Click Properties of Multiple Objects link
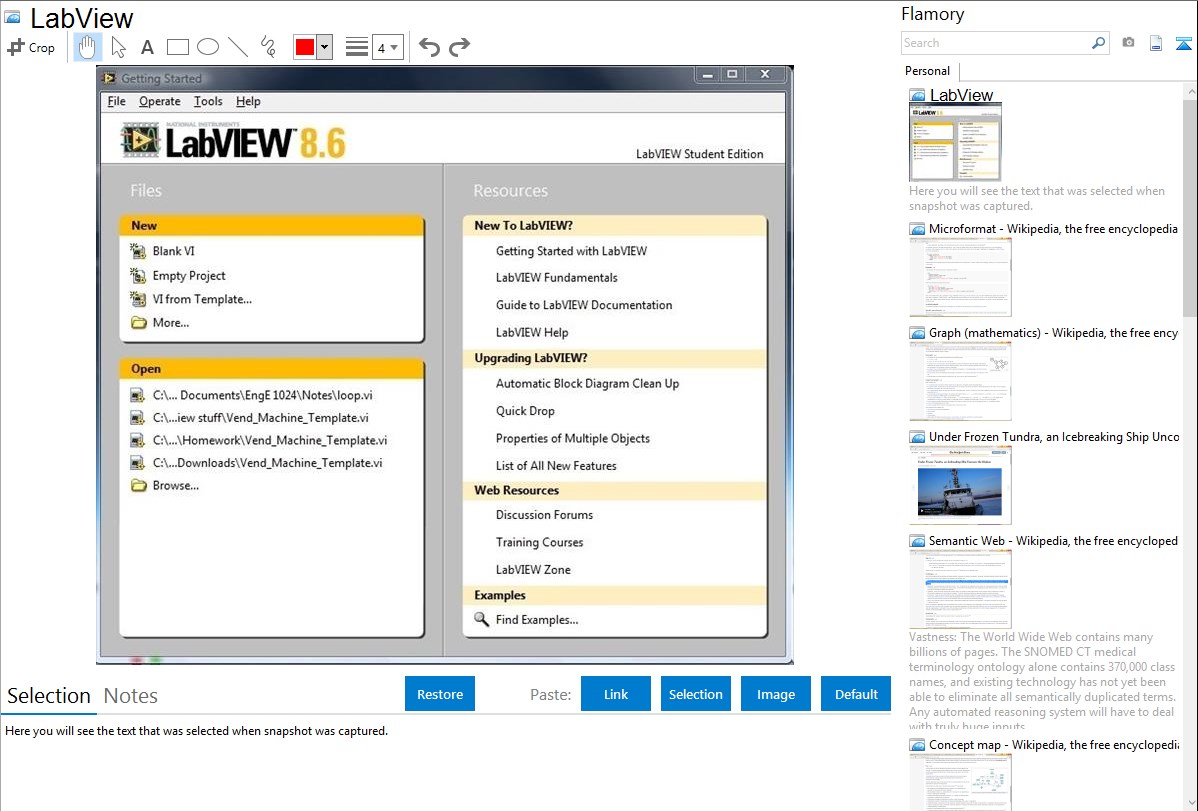 (573, 439)
